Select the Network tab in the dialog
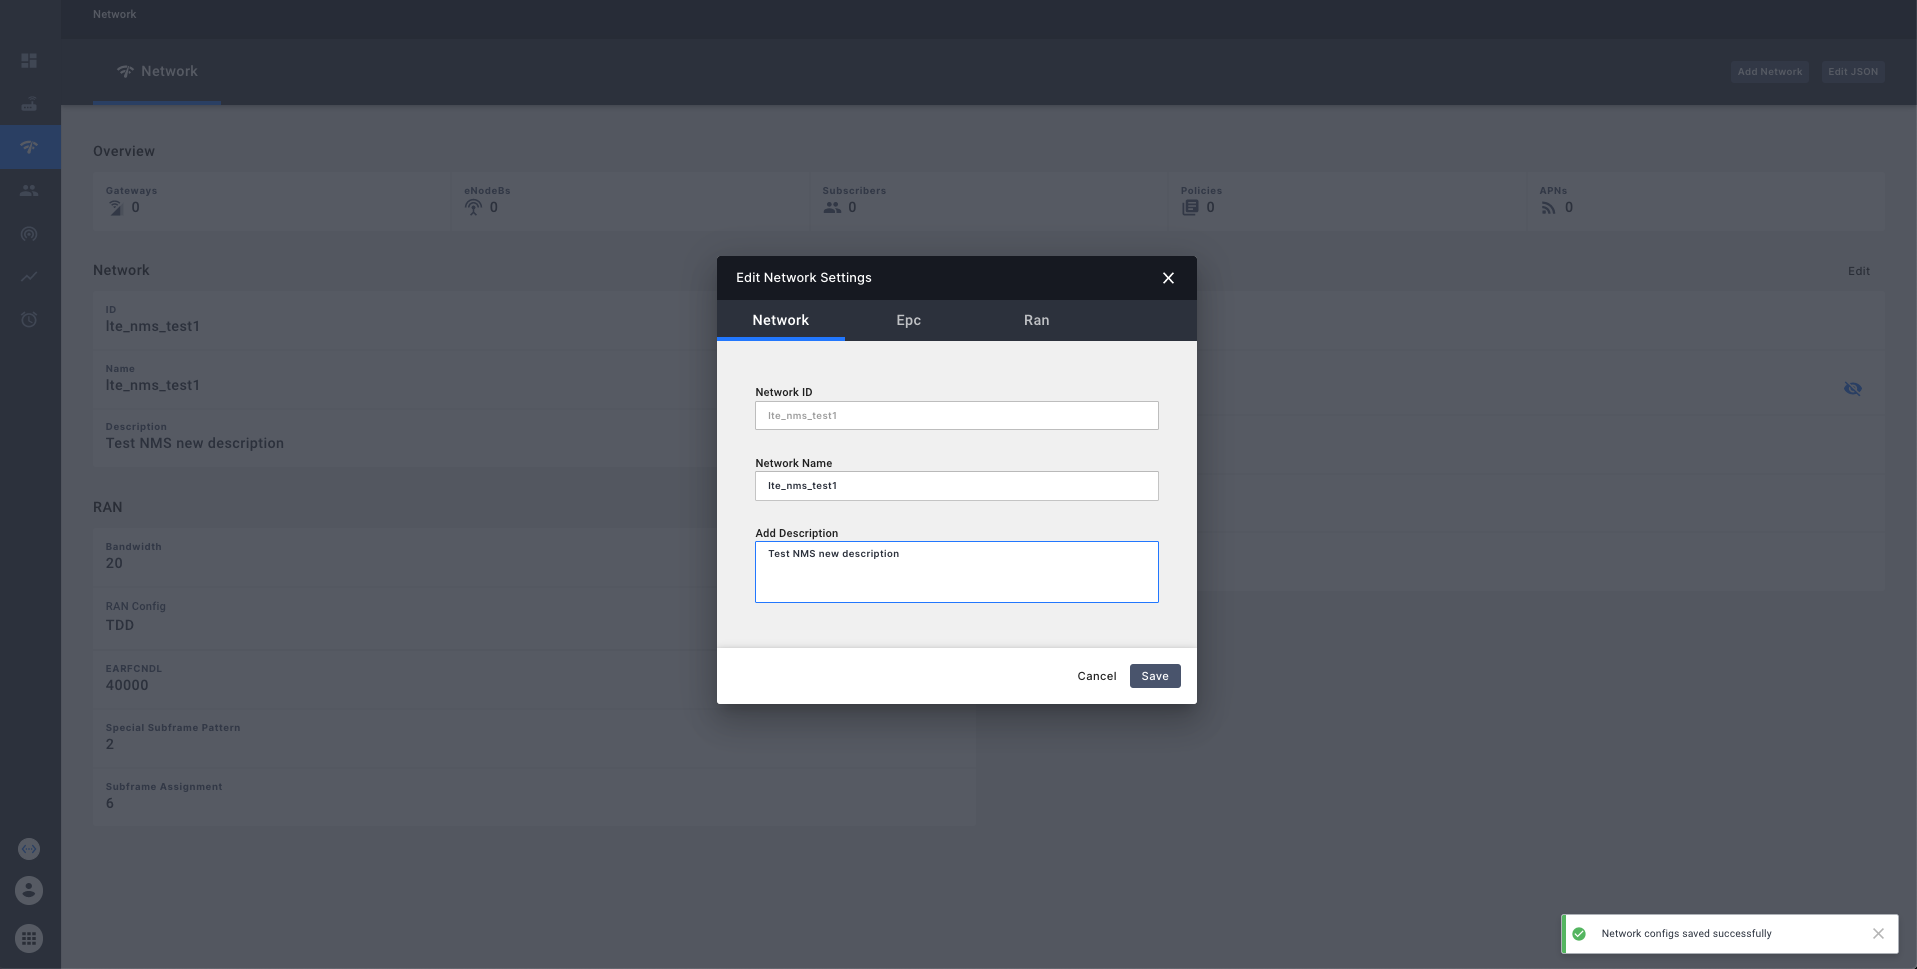This screenshot has height=969, width=1917. [x=781, y=320]
